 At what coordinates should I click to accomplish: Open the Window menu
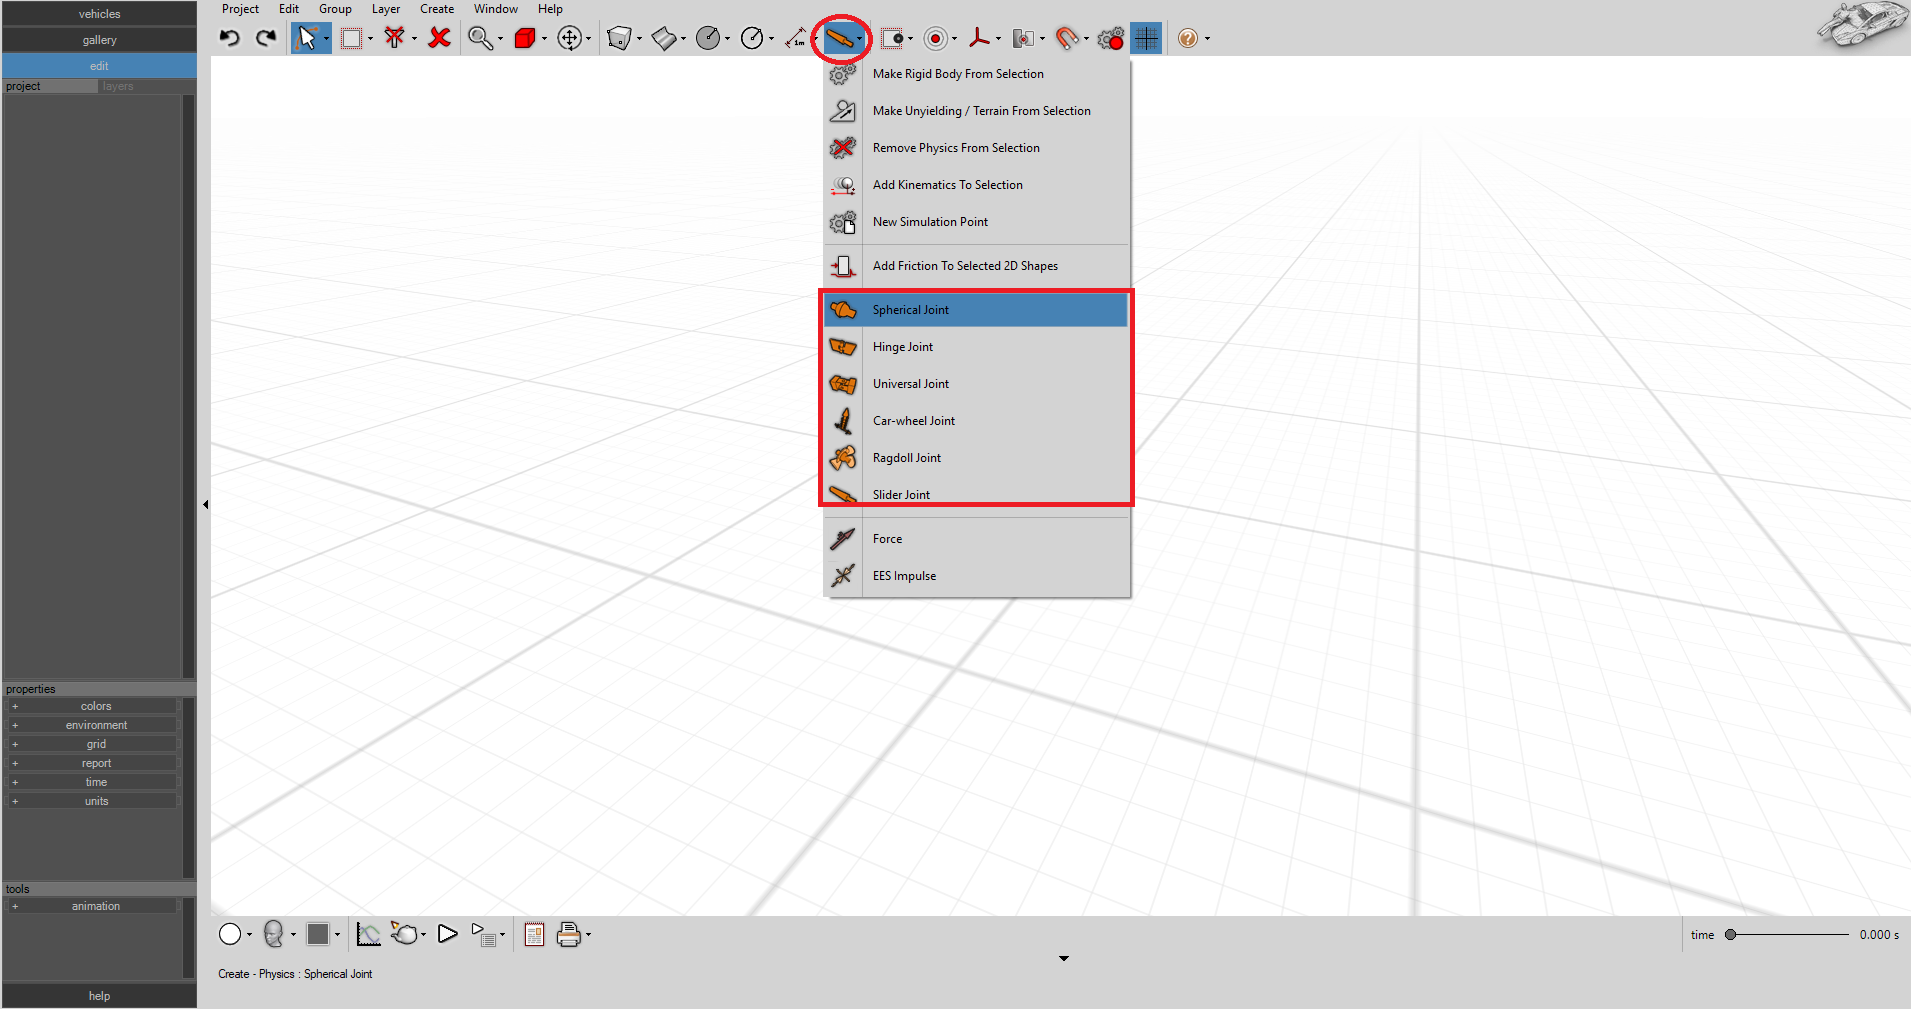click(496, 9)
